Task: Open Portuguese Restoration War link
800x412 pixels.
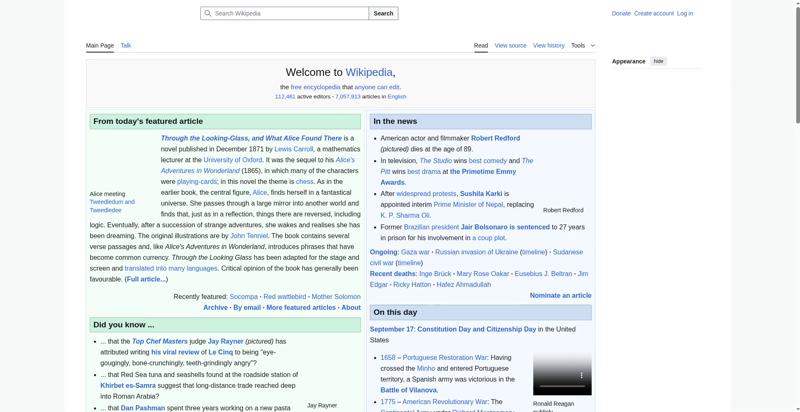Action: click(444, 357)
